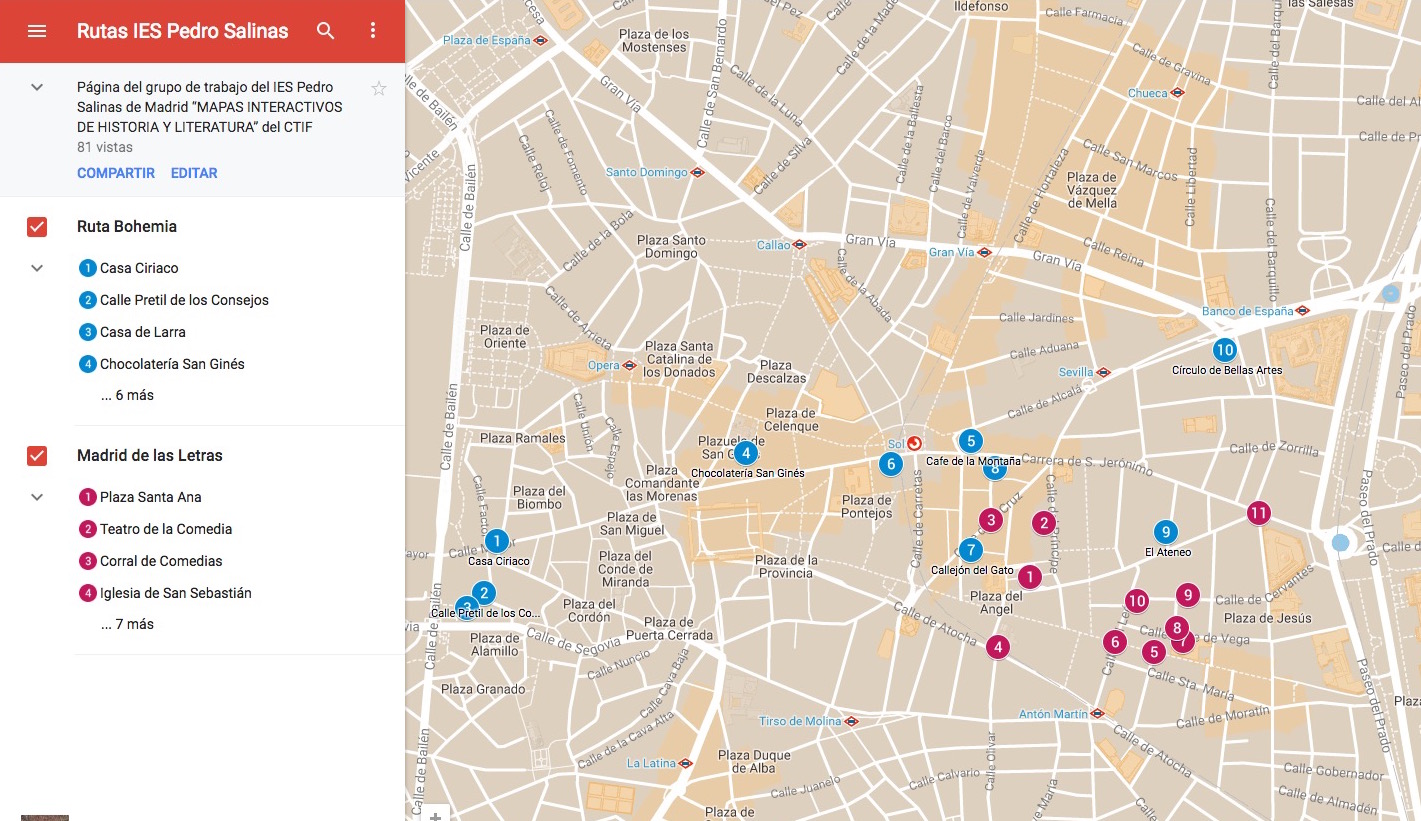Select Plaza Santa Ana in the list
Image resolution: width=1421 pixels, height=821 pixels.
click(151, 497)
